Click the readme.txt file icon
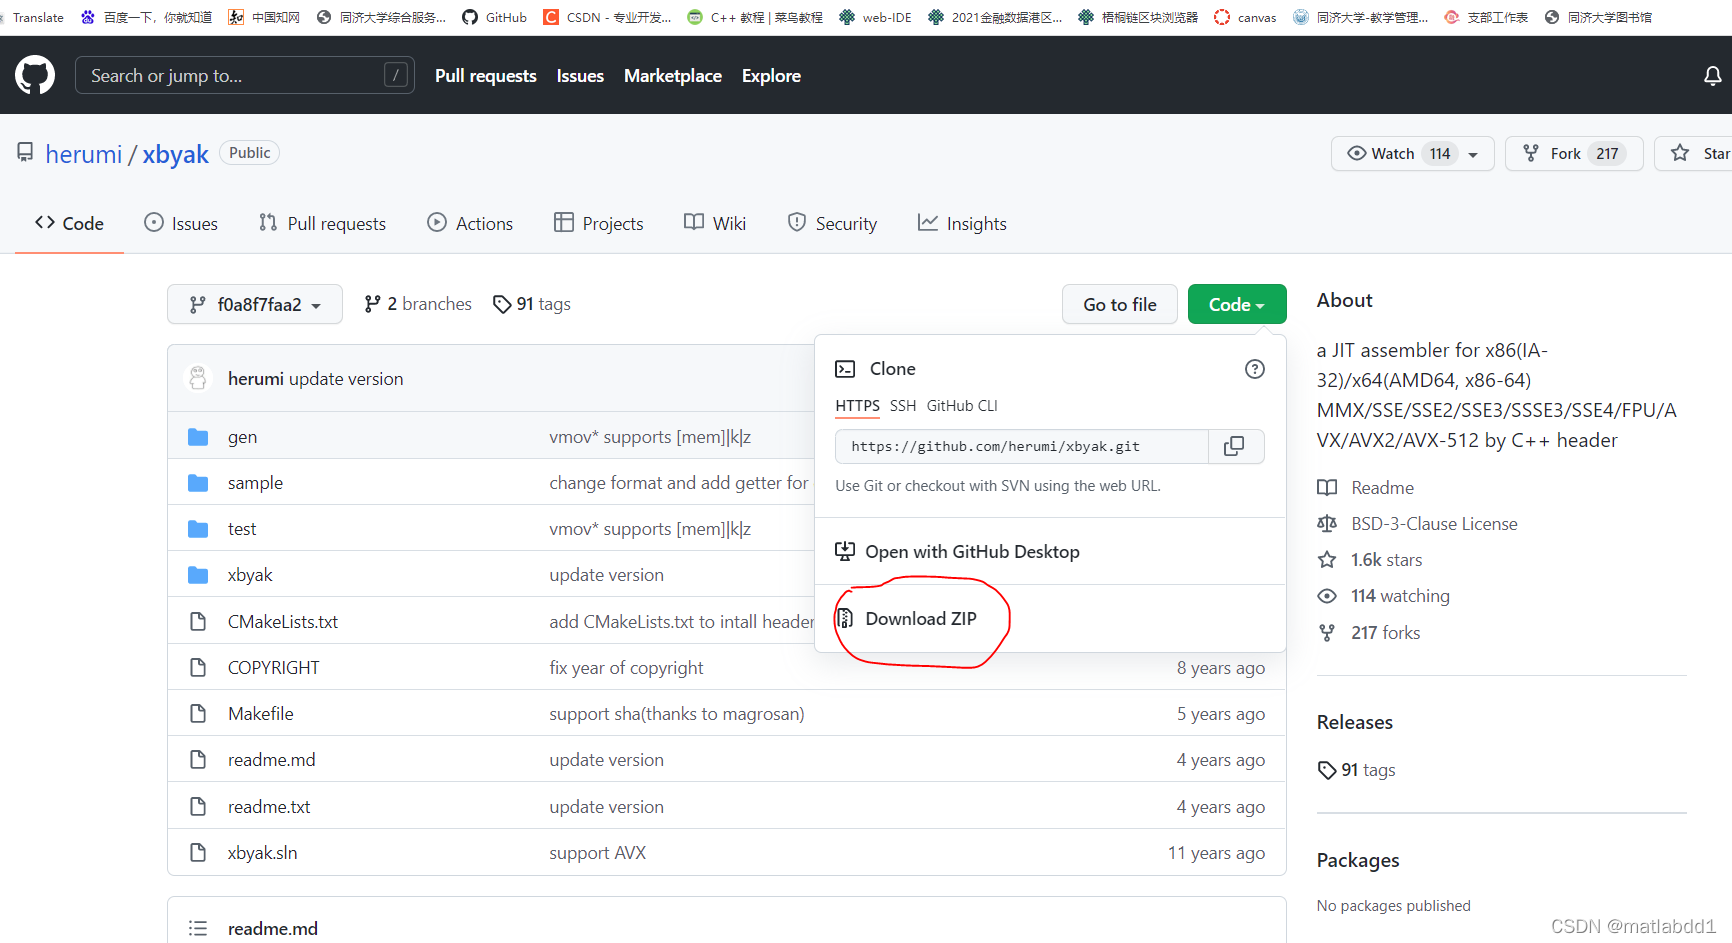This screenshot has height=943, width=1732. (x=198, y=806)
